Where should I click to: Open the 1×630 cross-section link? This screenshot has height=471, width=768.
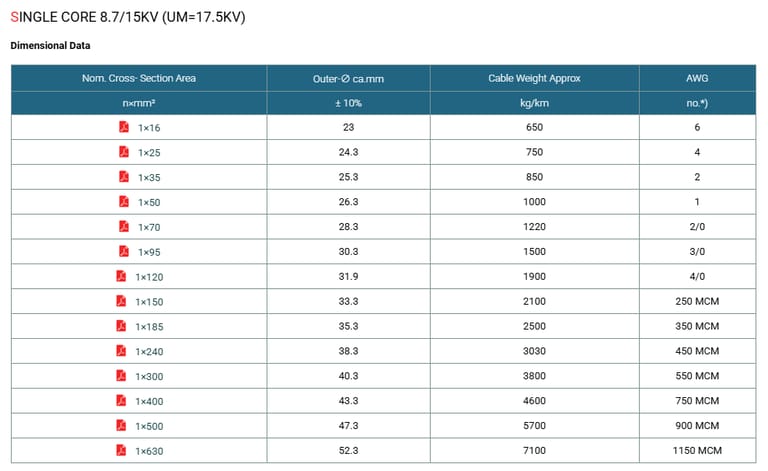149,451
